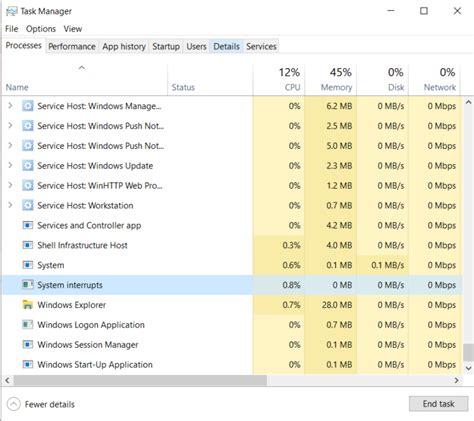Click the 0.7% CPU value
Screen dimensions: 474x421
291,305
